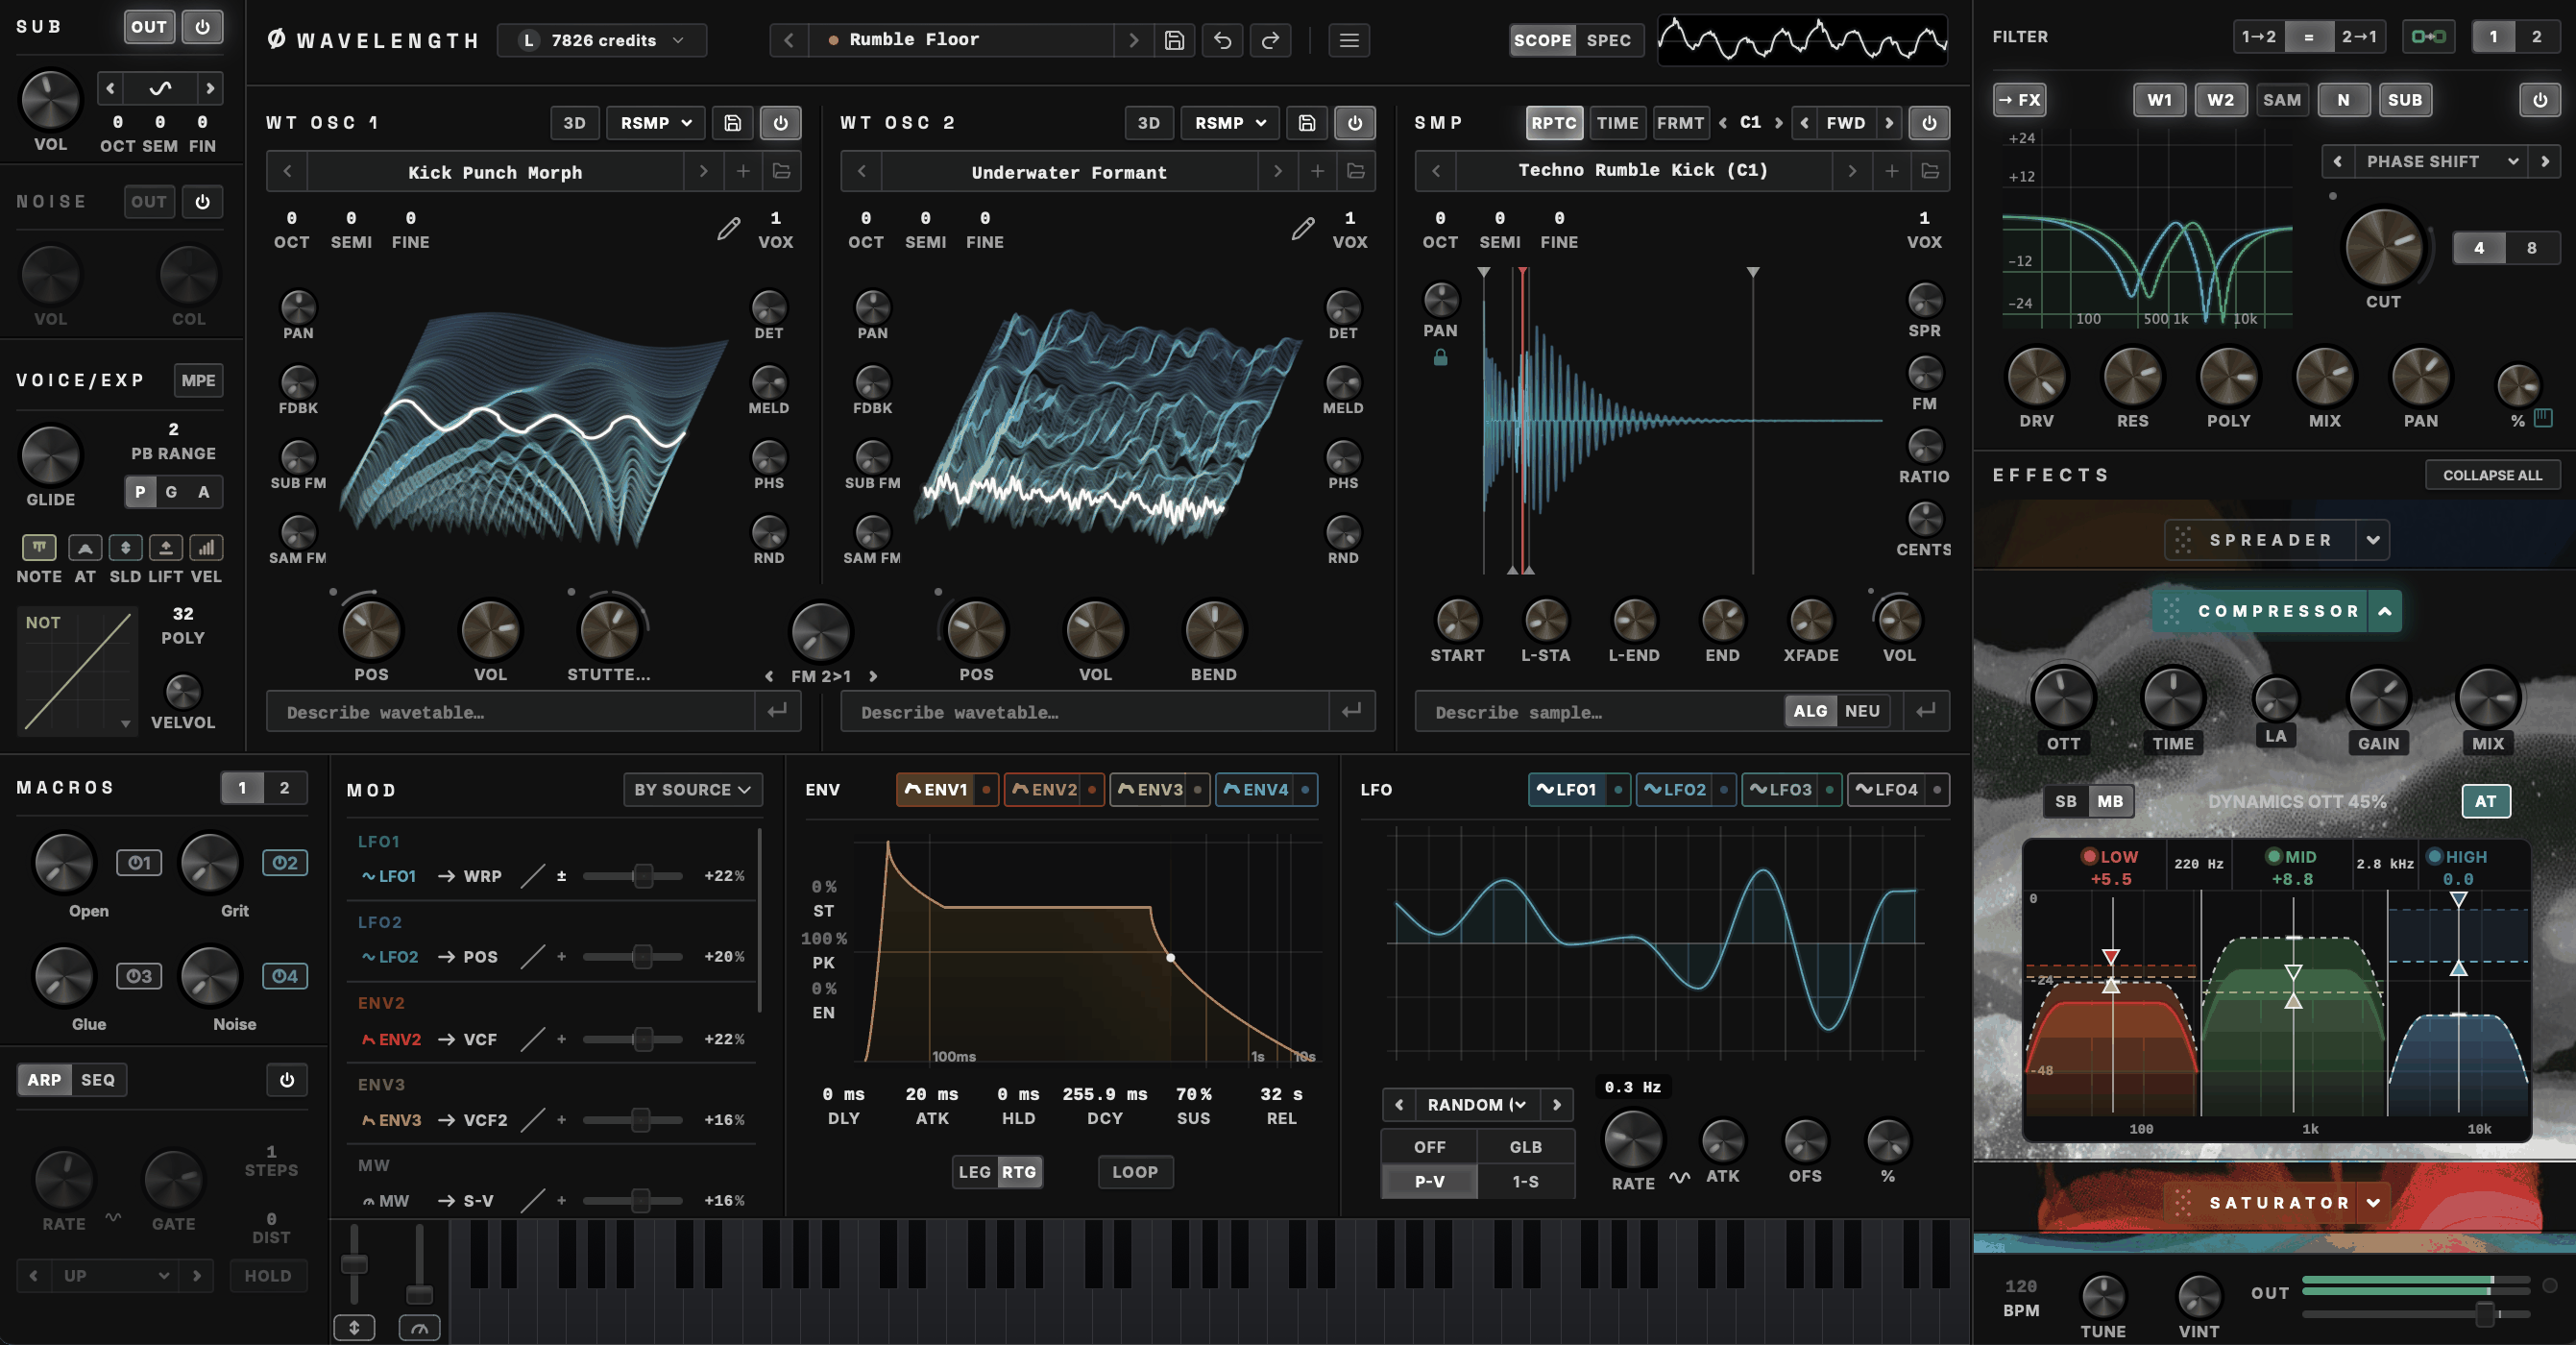The height and width of the screenshot is (1345, 2576).
Task: Redo the last change
Action: [x=1270, y=40]
